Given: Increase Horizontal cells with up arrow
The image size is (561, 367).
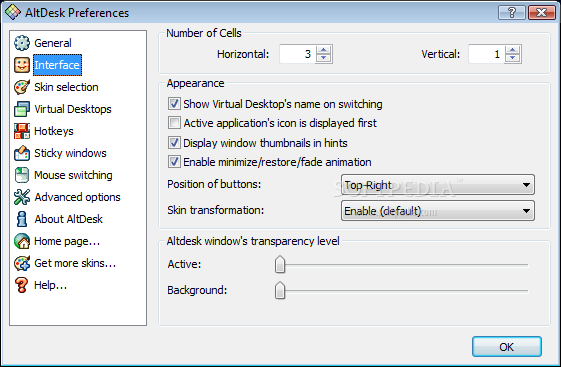Looking at the screenshot, I should [324, 50].
